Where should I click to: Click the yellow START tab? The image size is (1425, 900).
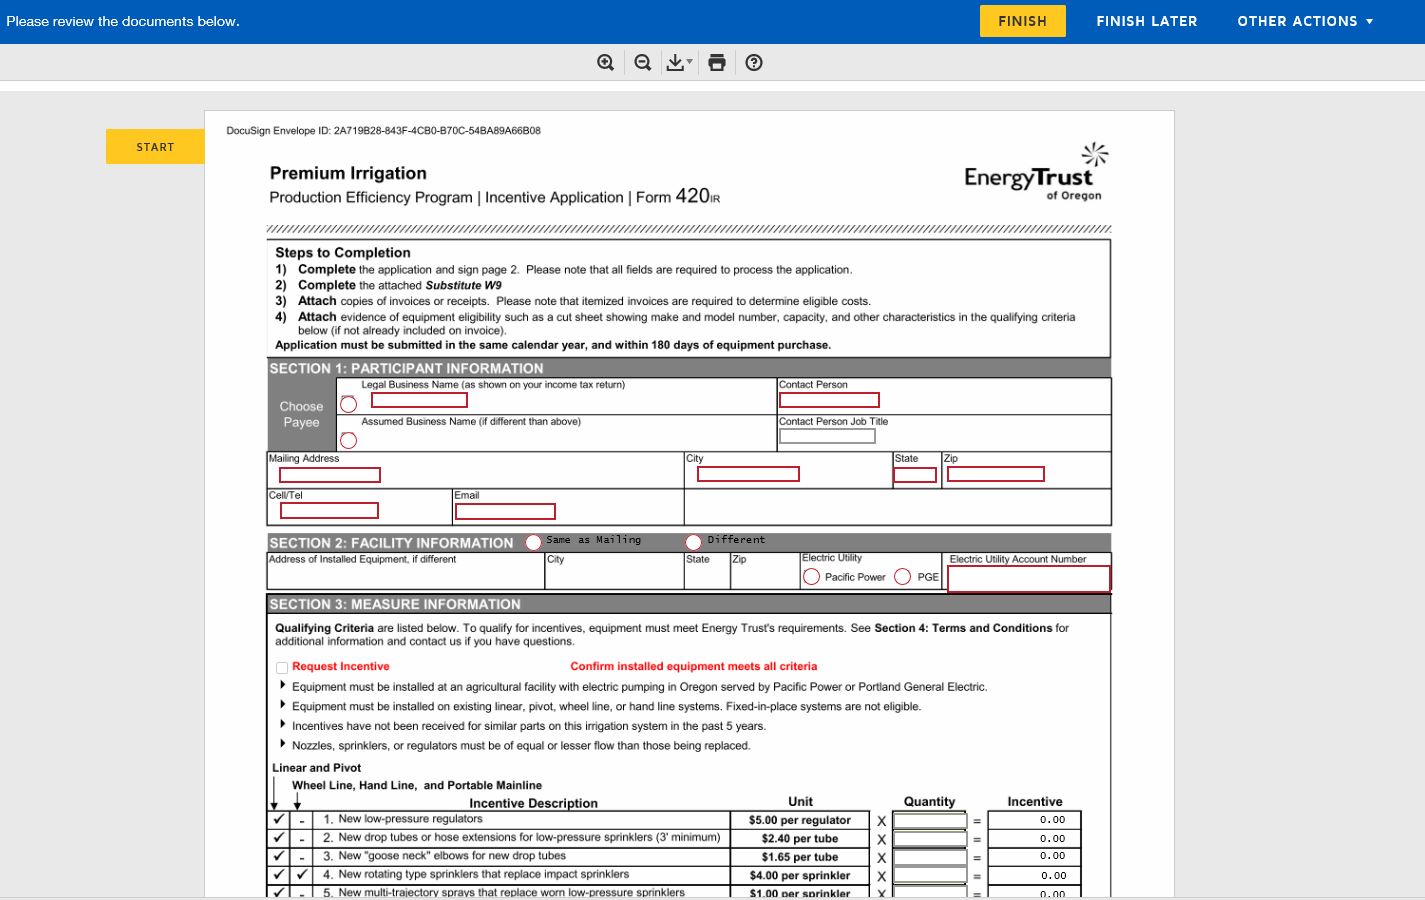[x=155, y=147]
